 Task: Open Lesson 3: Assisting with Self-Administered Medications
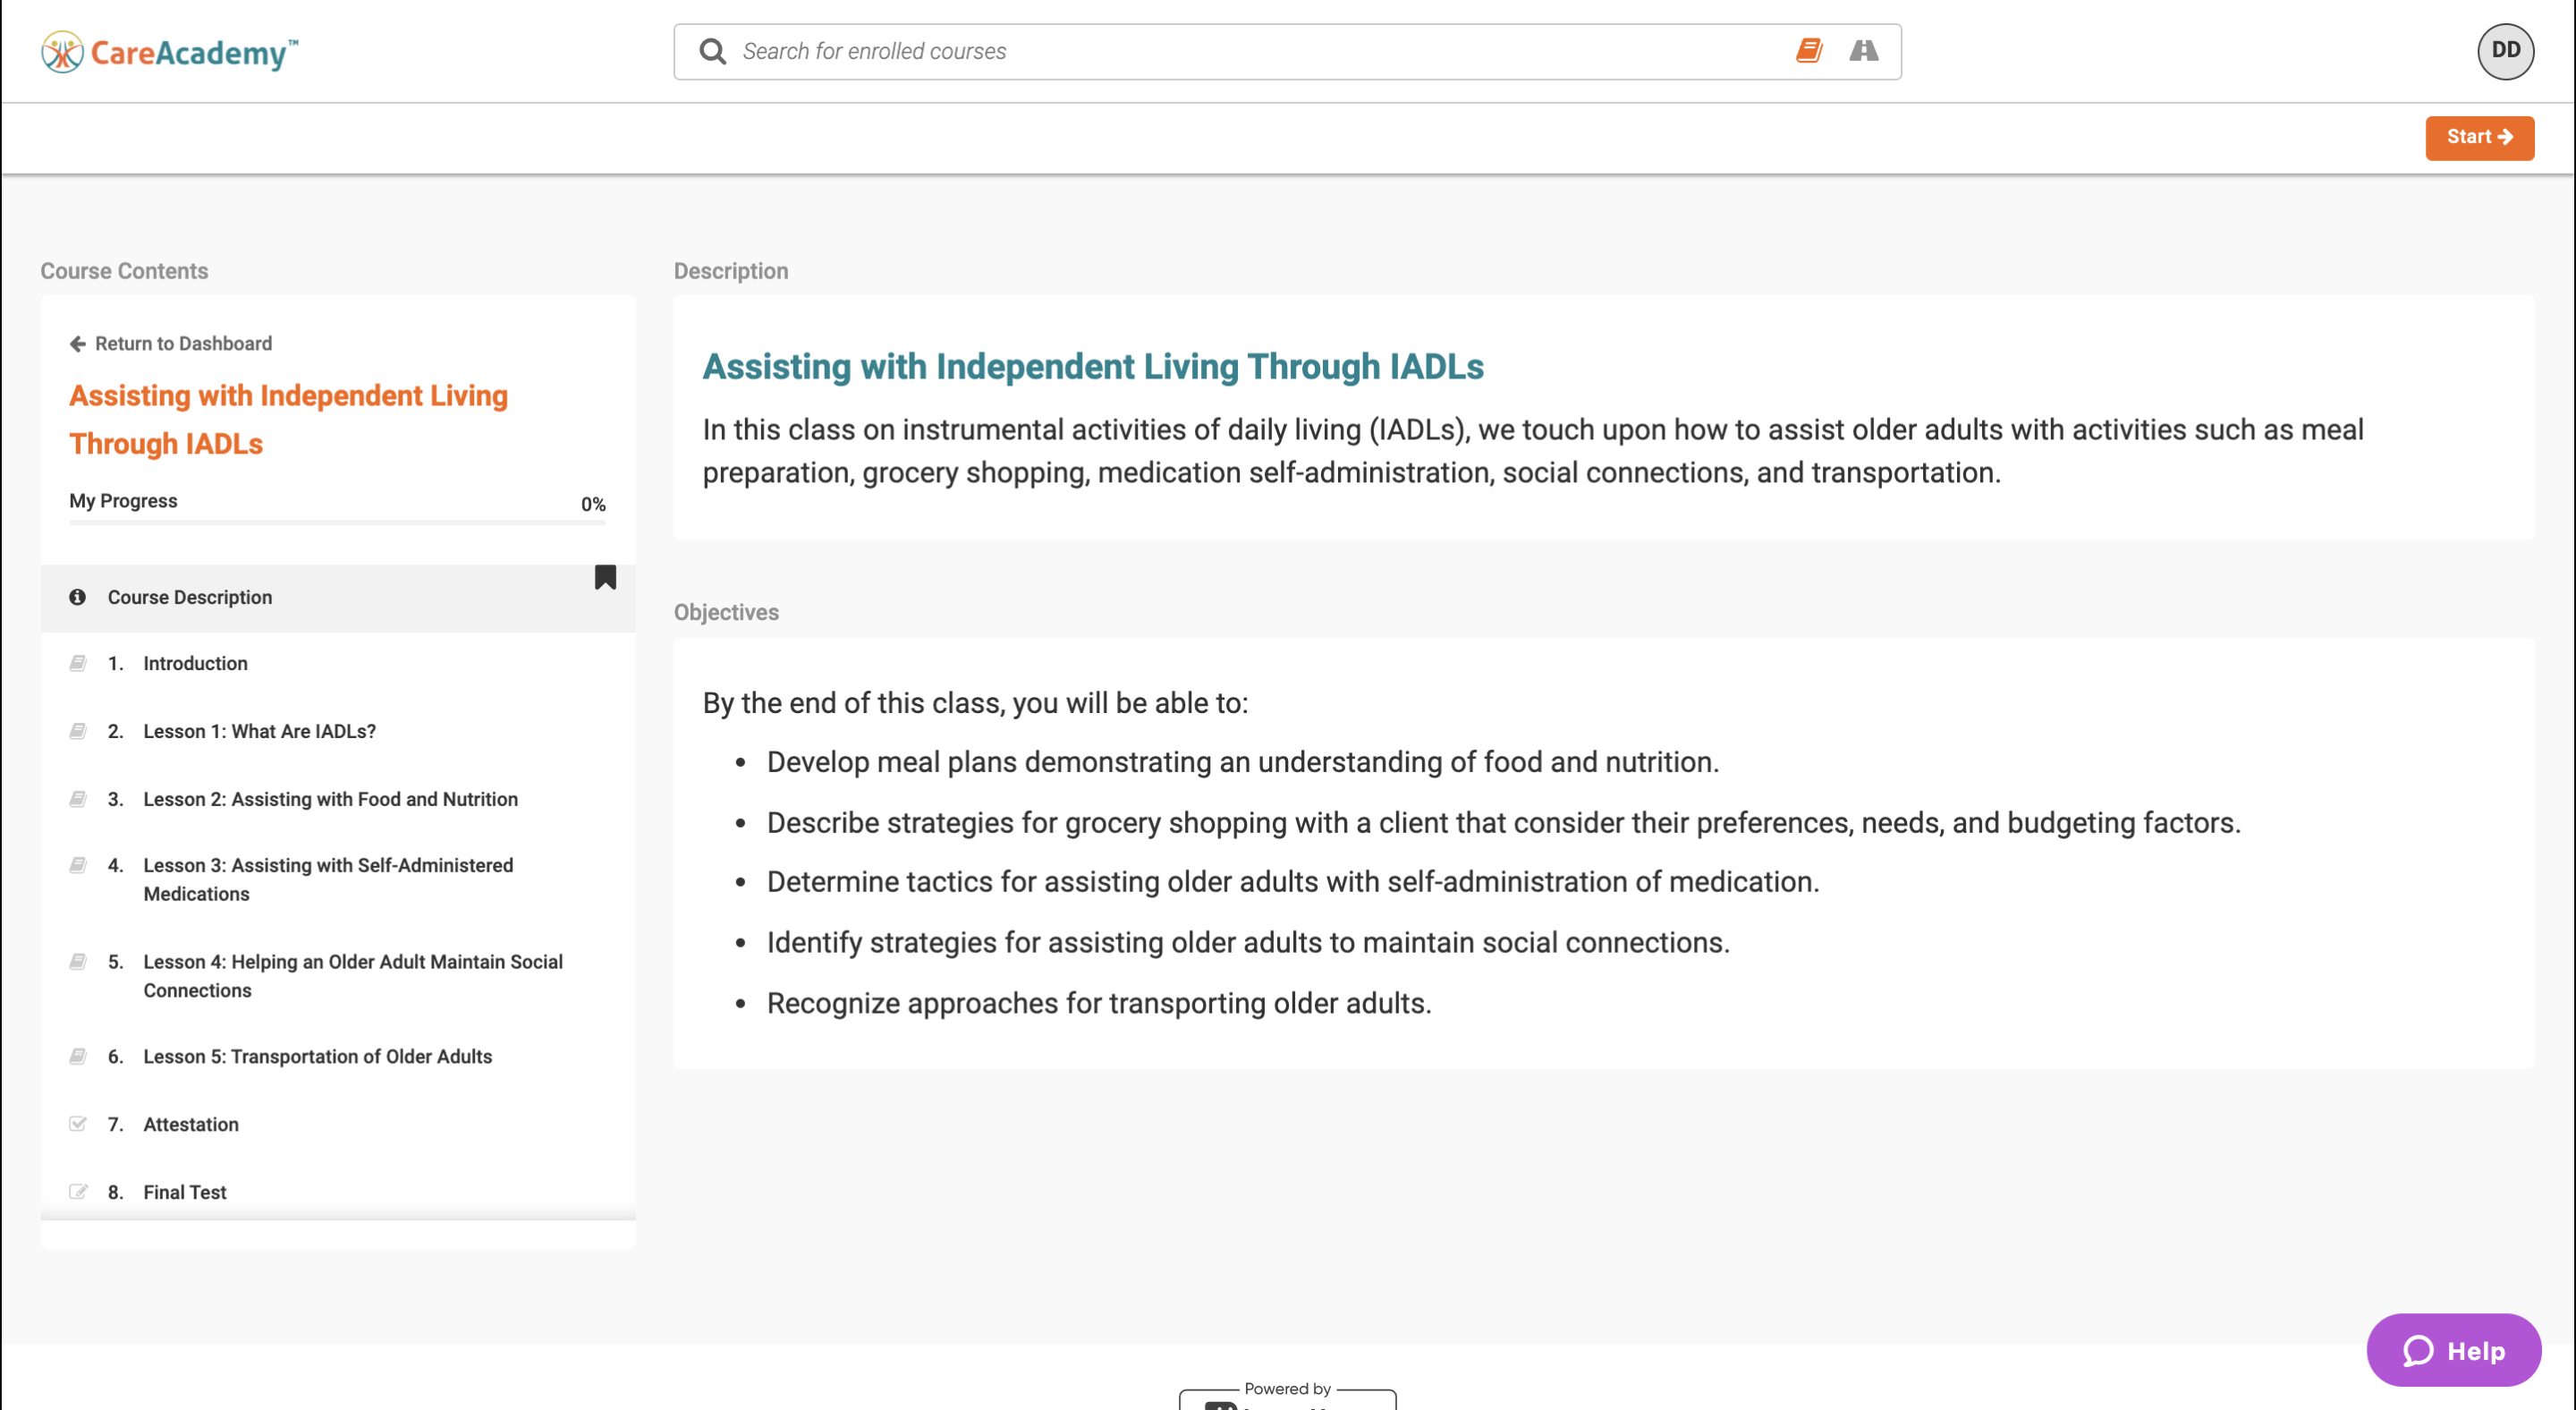327,879
